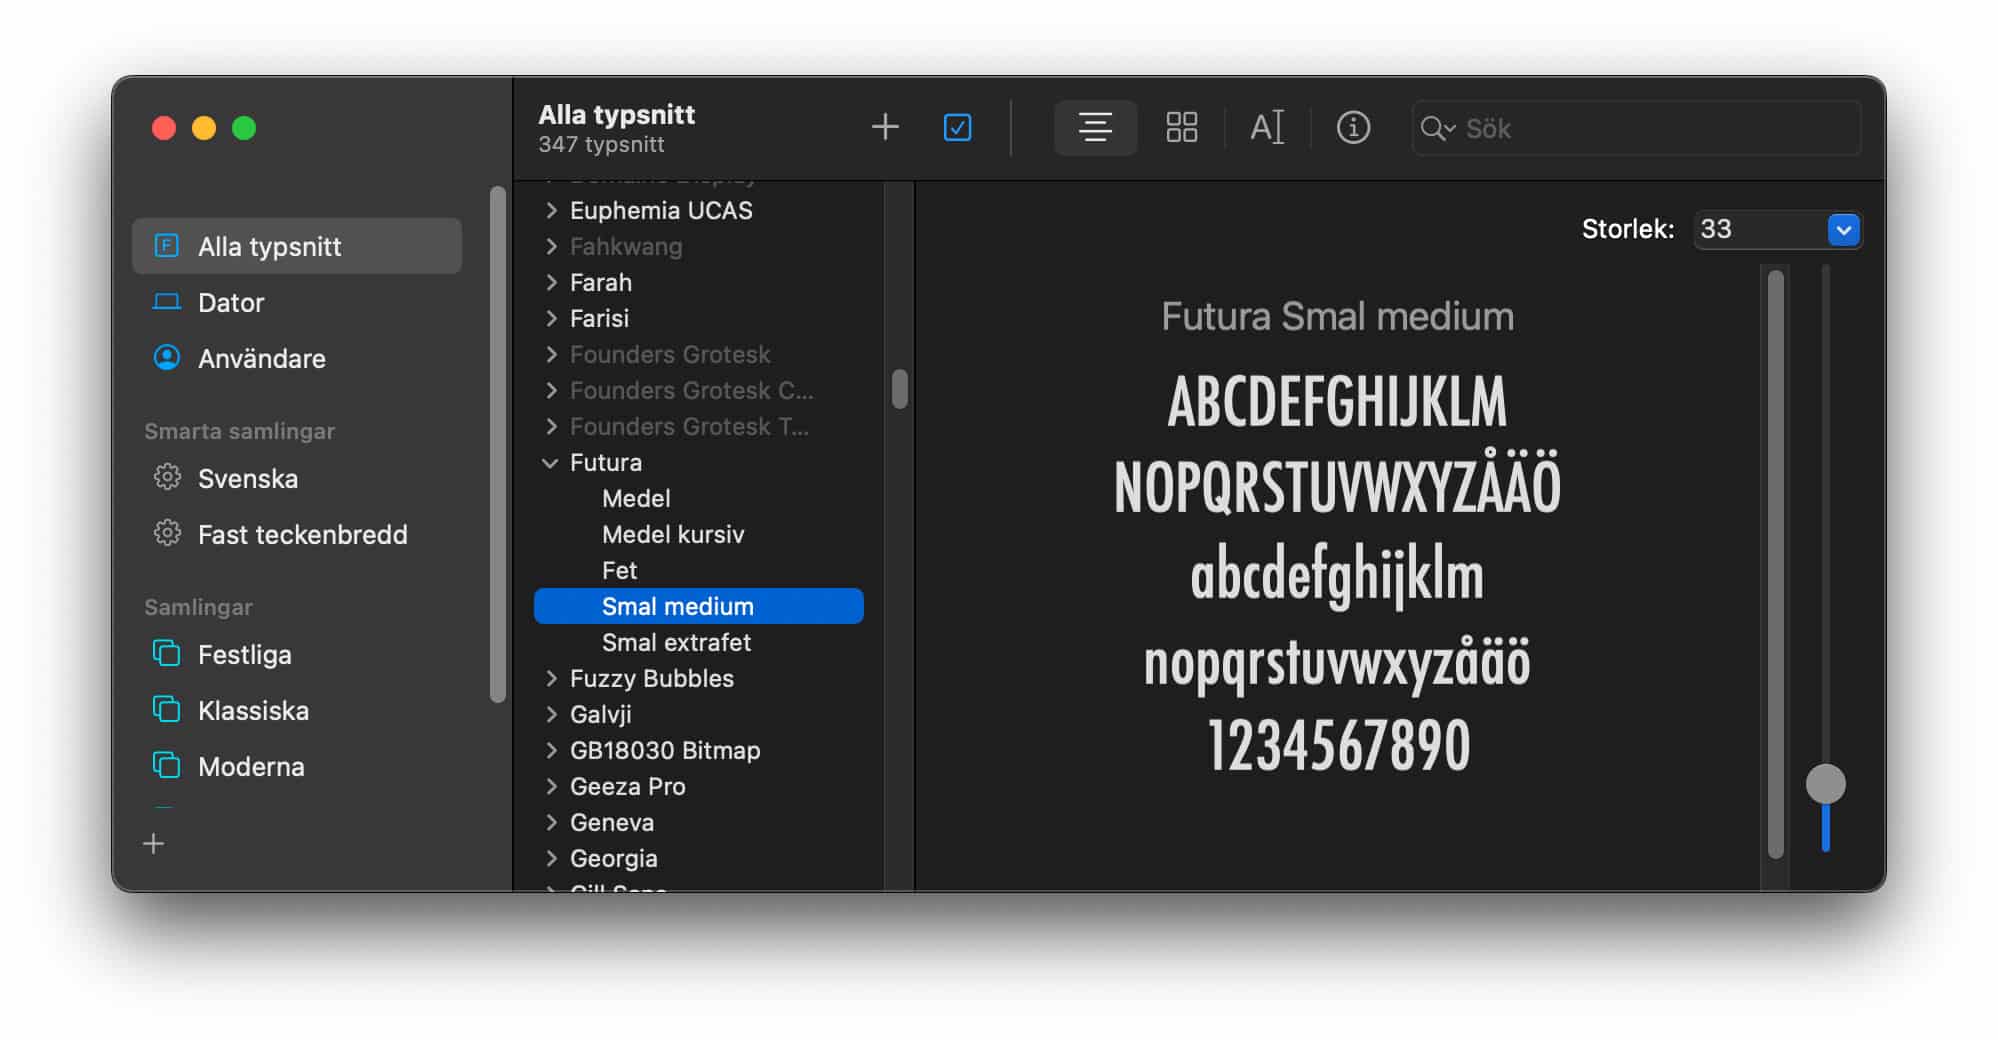The height and width of the screenshot is (1040, 1998).
Task: Click the Svenska gear icon
Action: point(166,477)
